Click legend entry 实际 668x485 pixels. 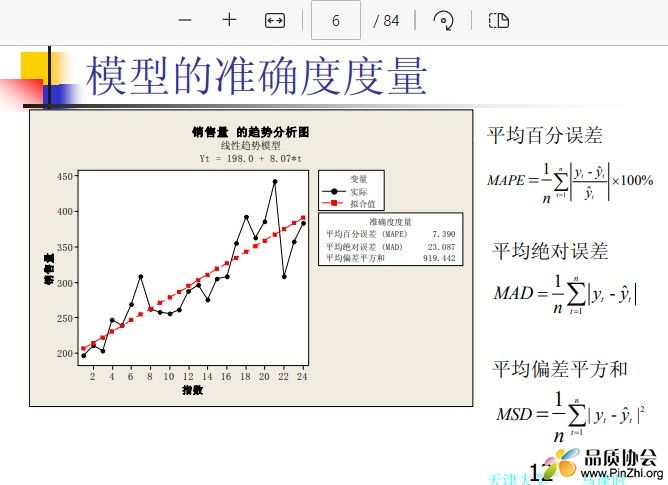tap(358, 192)
